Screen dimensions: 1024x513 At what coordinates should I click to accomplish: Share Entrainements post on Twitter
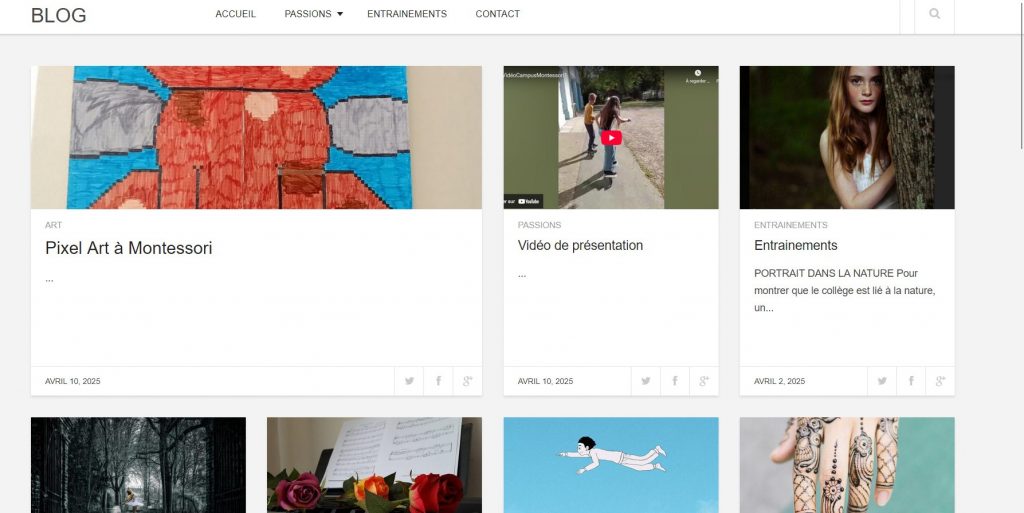coord(882,381)
